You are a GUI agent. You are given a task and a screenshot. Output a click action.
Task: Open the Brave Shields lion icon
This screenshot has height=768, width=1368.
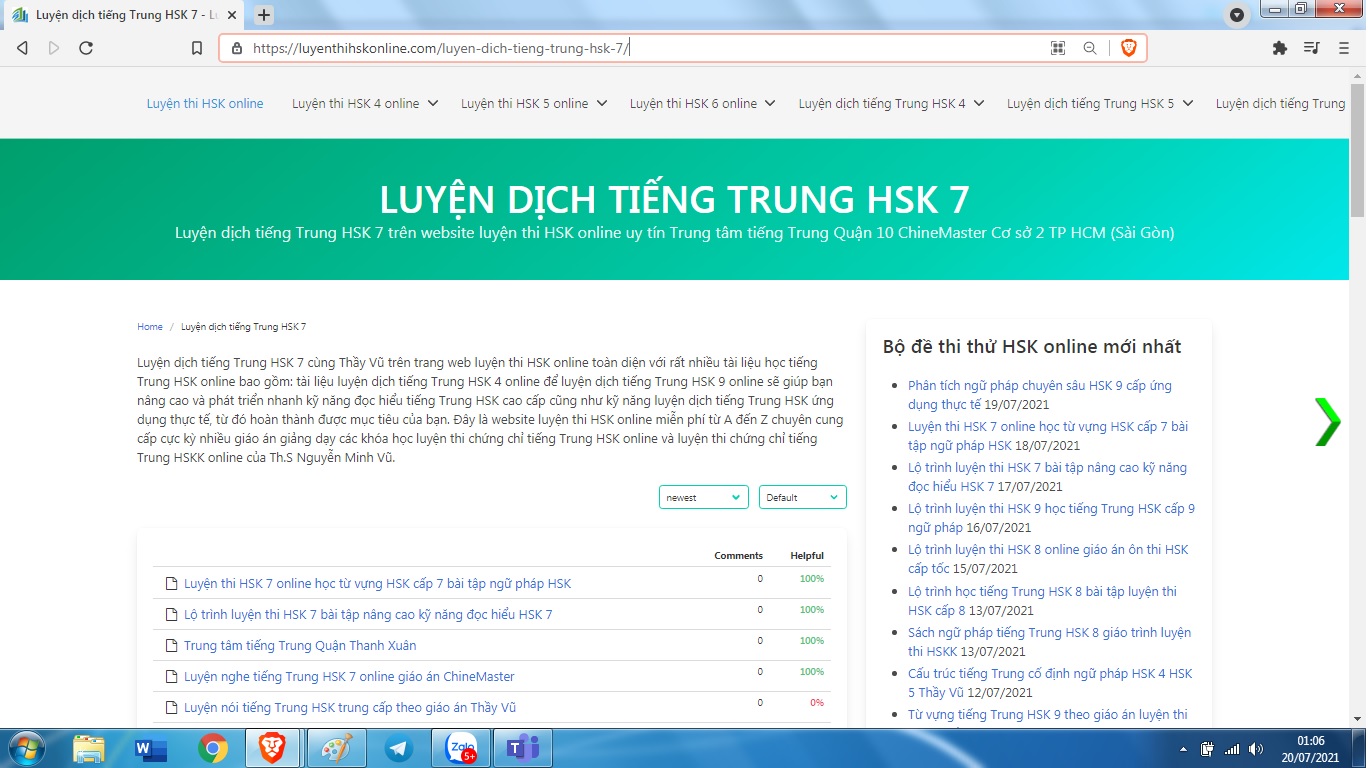pos(1128,48)
